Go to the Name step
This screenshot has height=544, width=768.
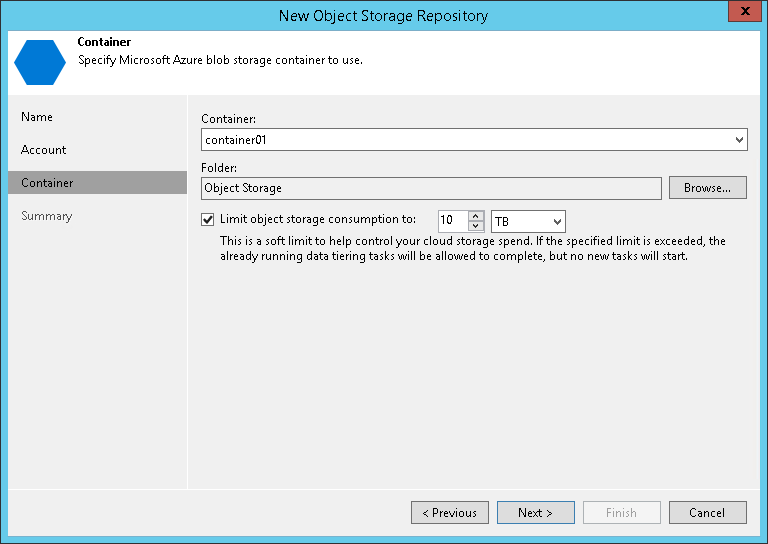37,117
